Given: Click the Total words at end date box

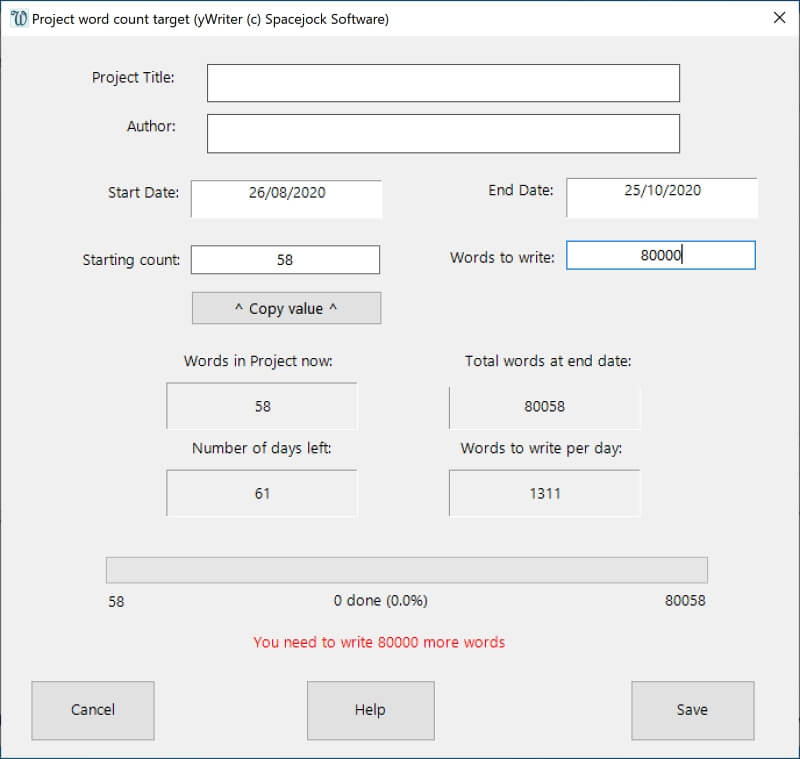Looking at the screenshot, I should [x=544, y=406].
